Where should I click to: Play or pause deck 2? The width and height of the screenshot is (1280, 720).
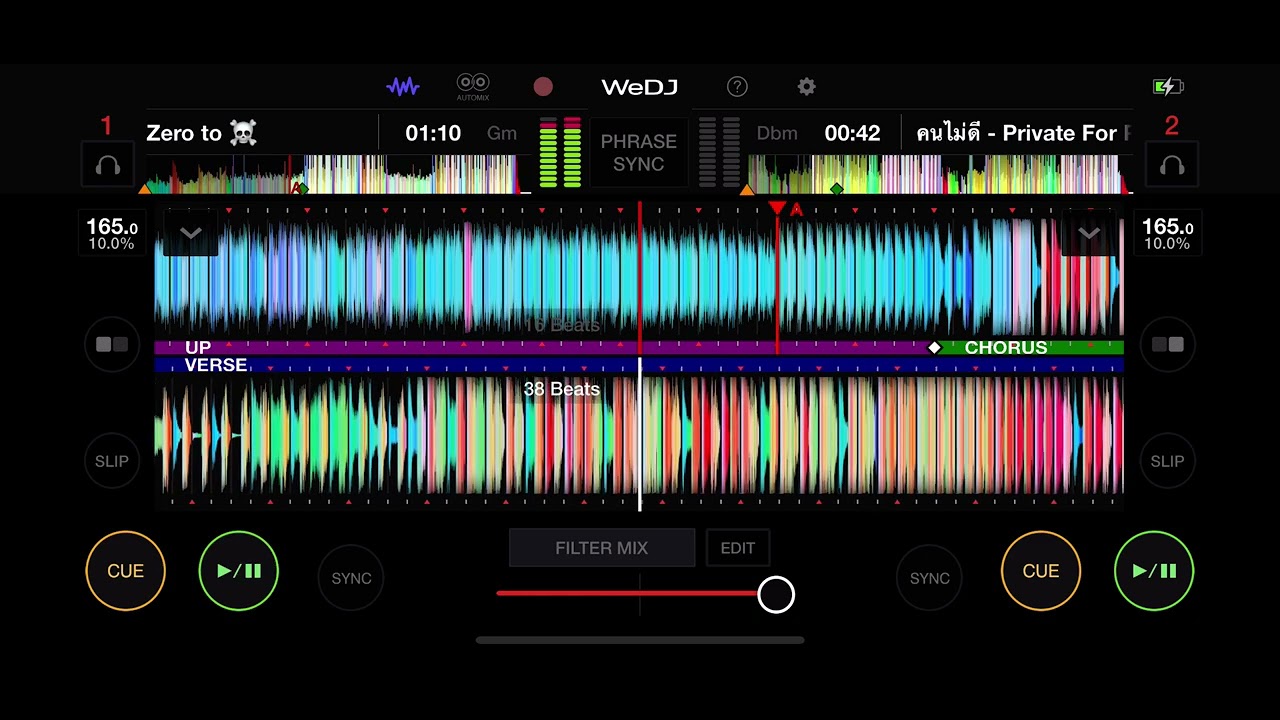point(1154,571)
